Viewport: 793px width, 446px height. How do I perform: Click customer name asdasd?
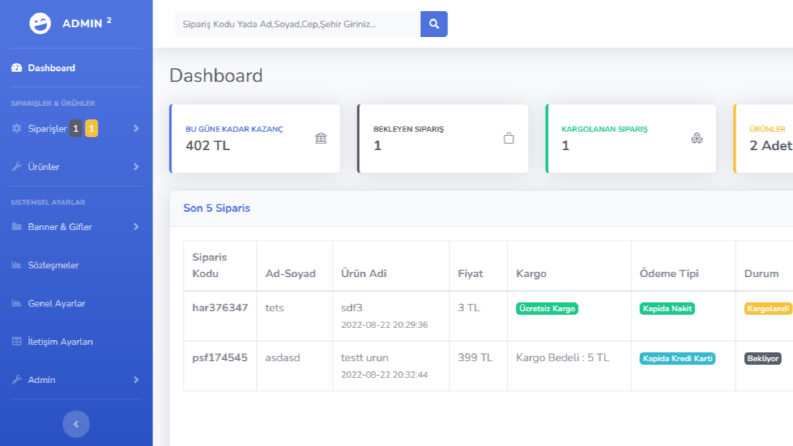tap(283, 358)
